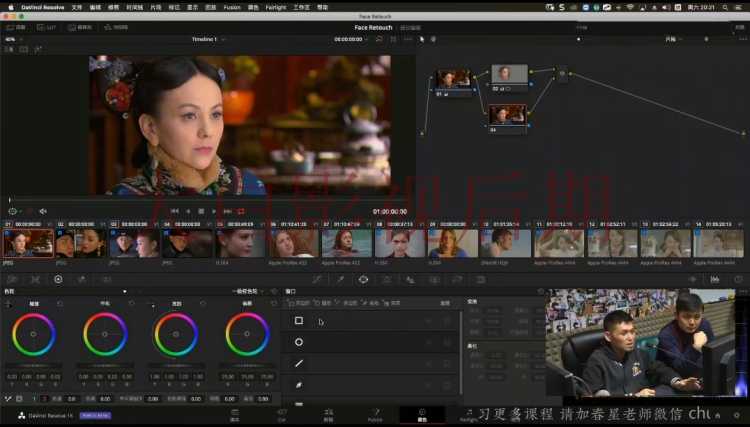
Task: Open the 3D stereoscopic palette
Action: coord(481,279)
